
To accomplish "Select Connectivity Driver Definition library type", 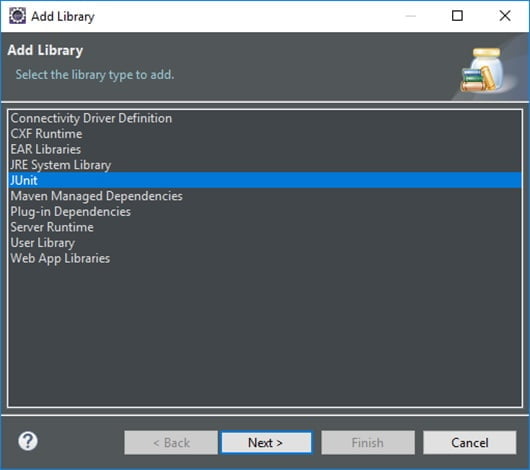I will 265,118.
